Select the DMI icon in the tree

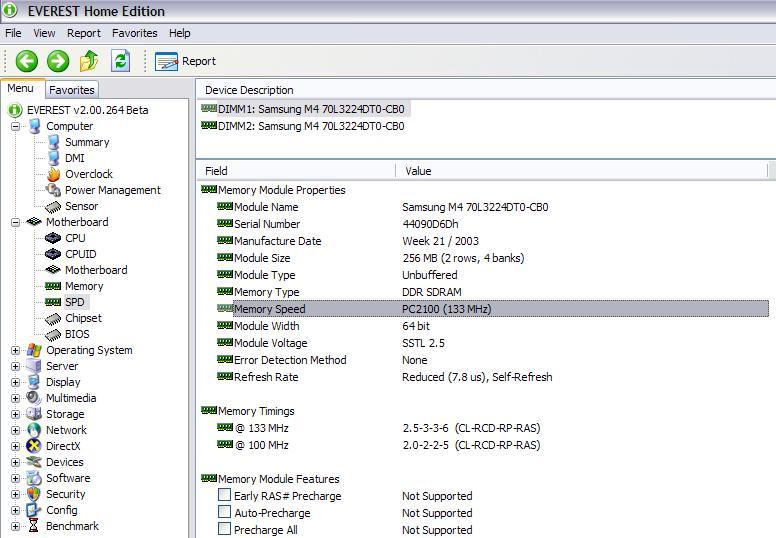(x=53, y=158)
